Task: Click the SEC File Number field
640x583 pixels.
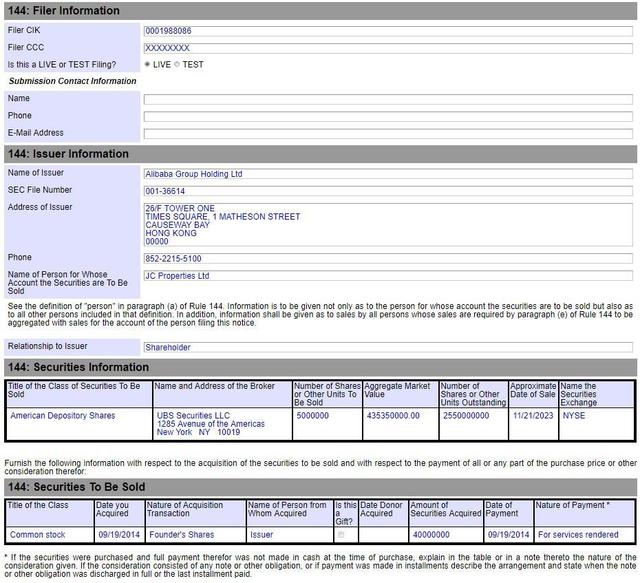Action: click(x=387, y=191)
